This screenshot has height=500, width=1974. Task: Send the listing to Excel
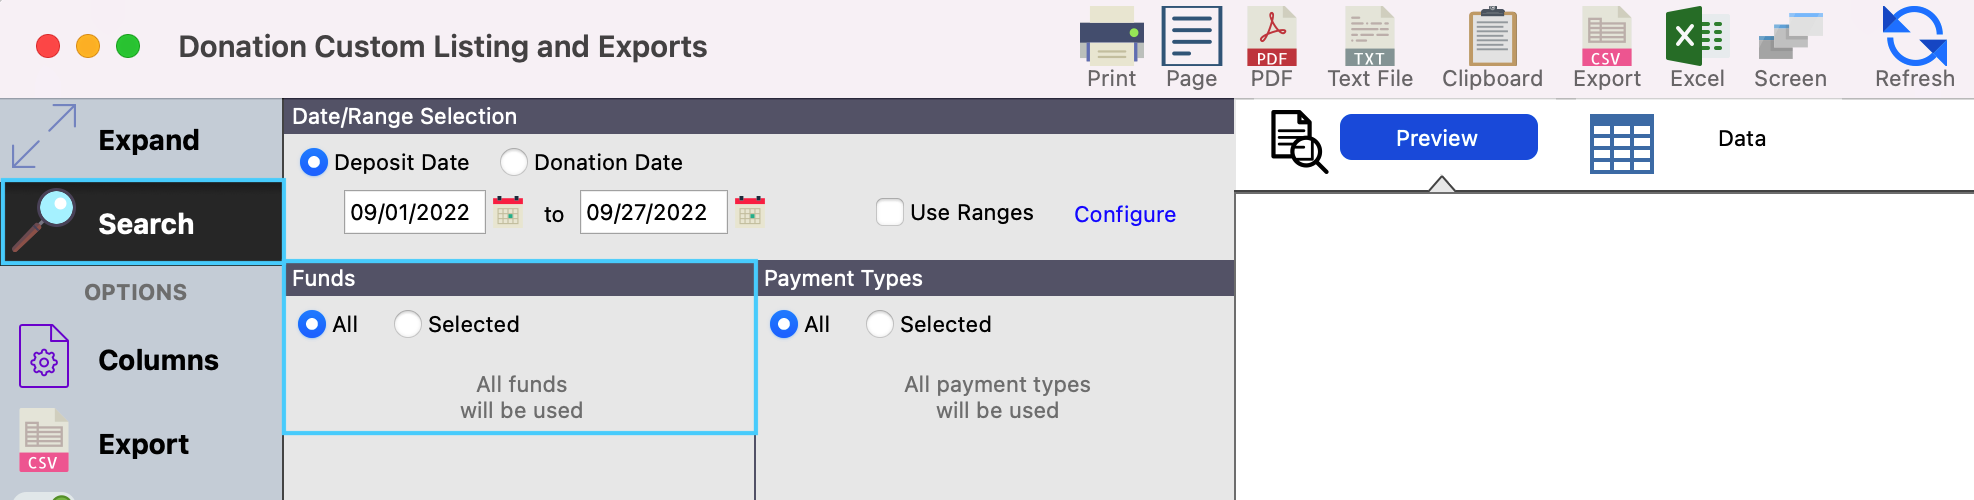tap(1696, 47)
